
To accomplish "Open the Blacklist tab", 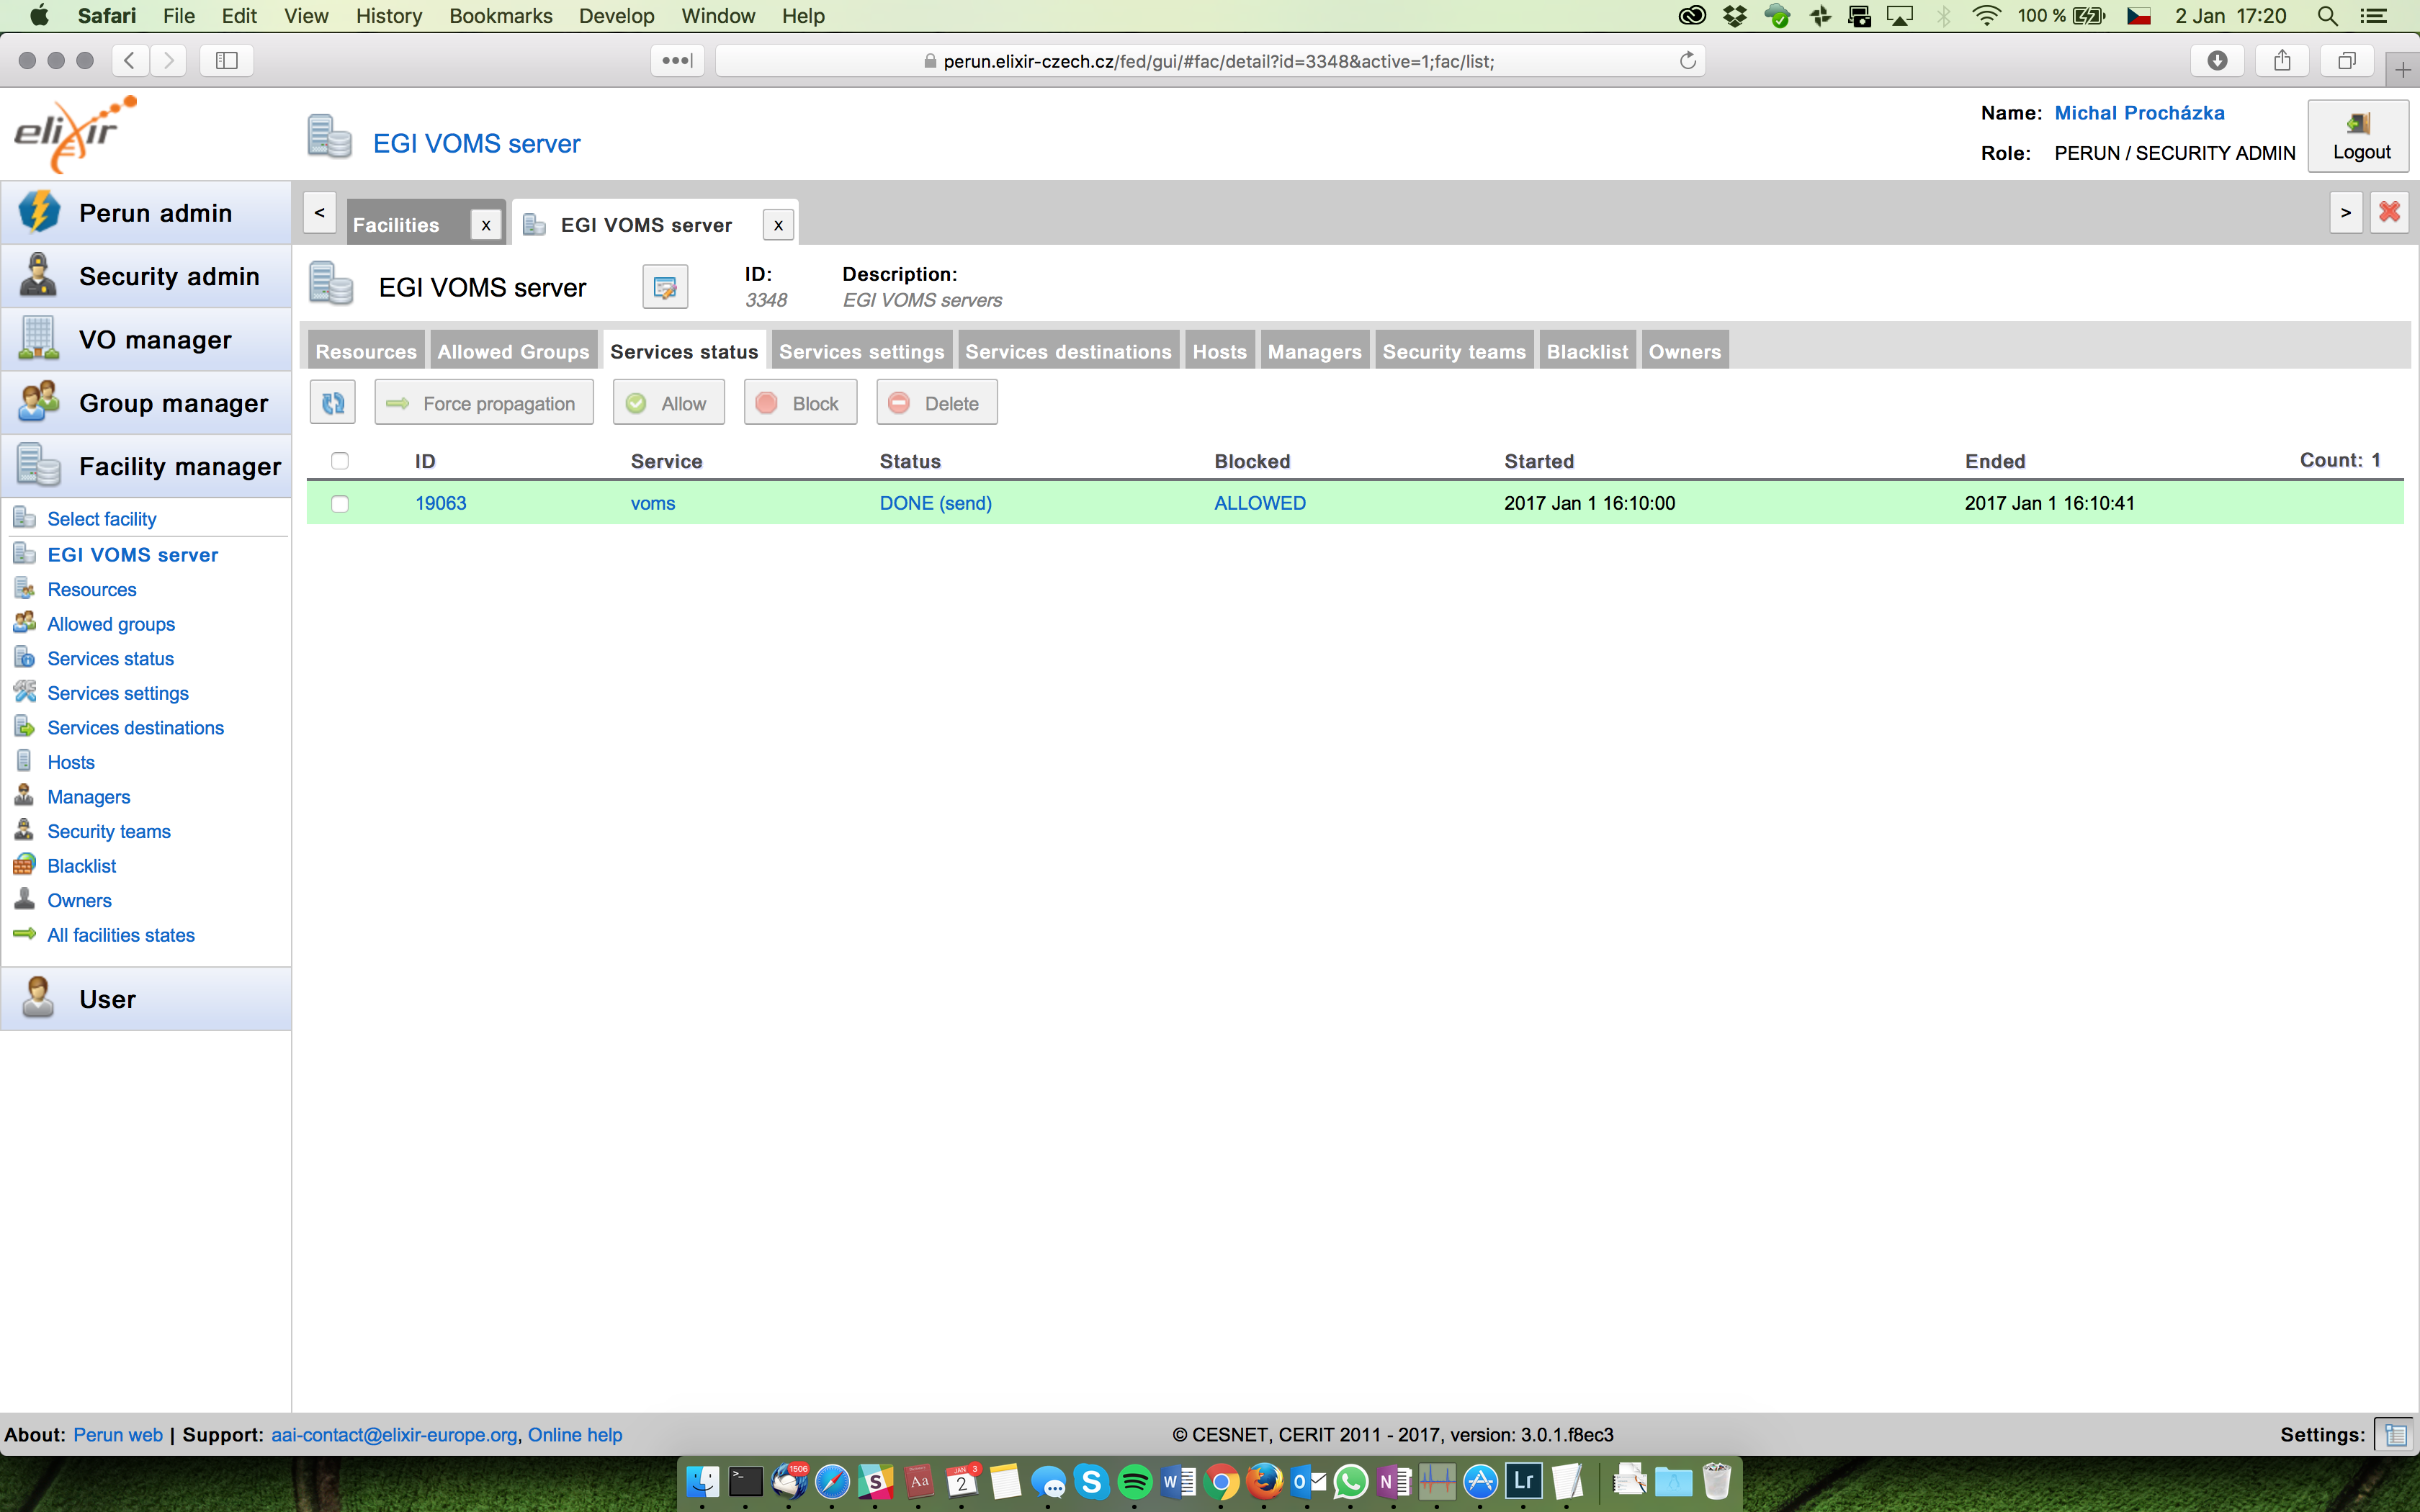I will 1587,351.
